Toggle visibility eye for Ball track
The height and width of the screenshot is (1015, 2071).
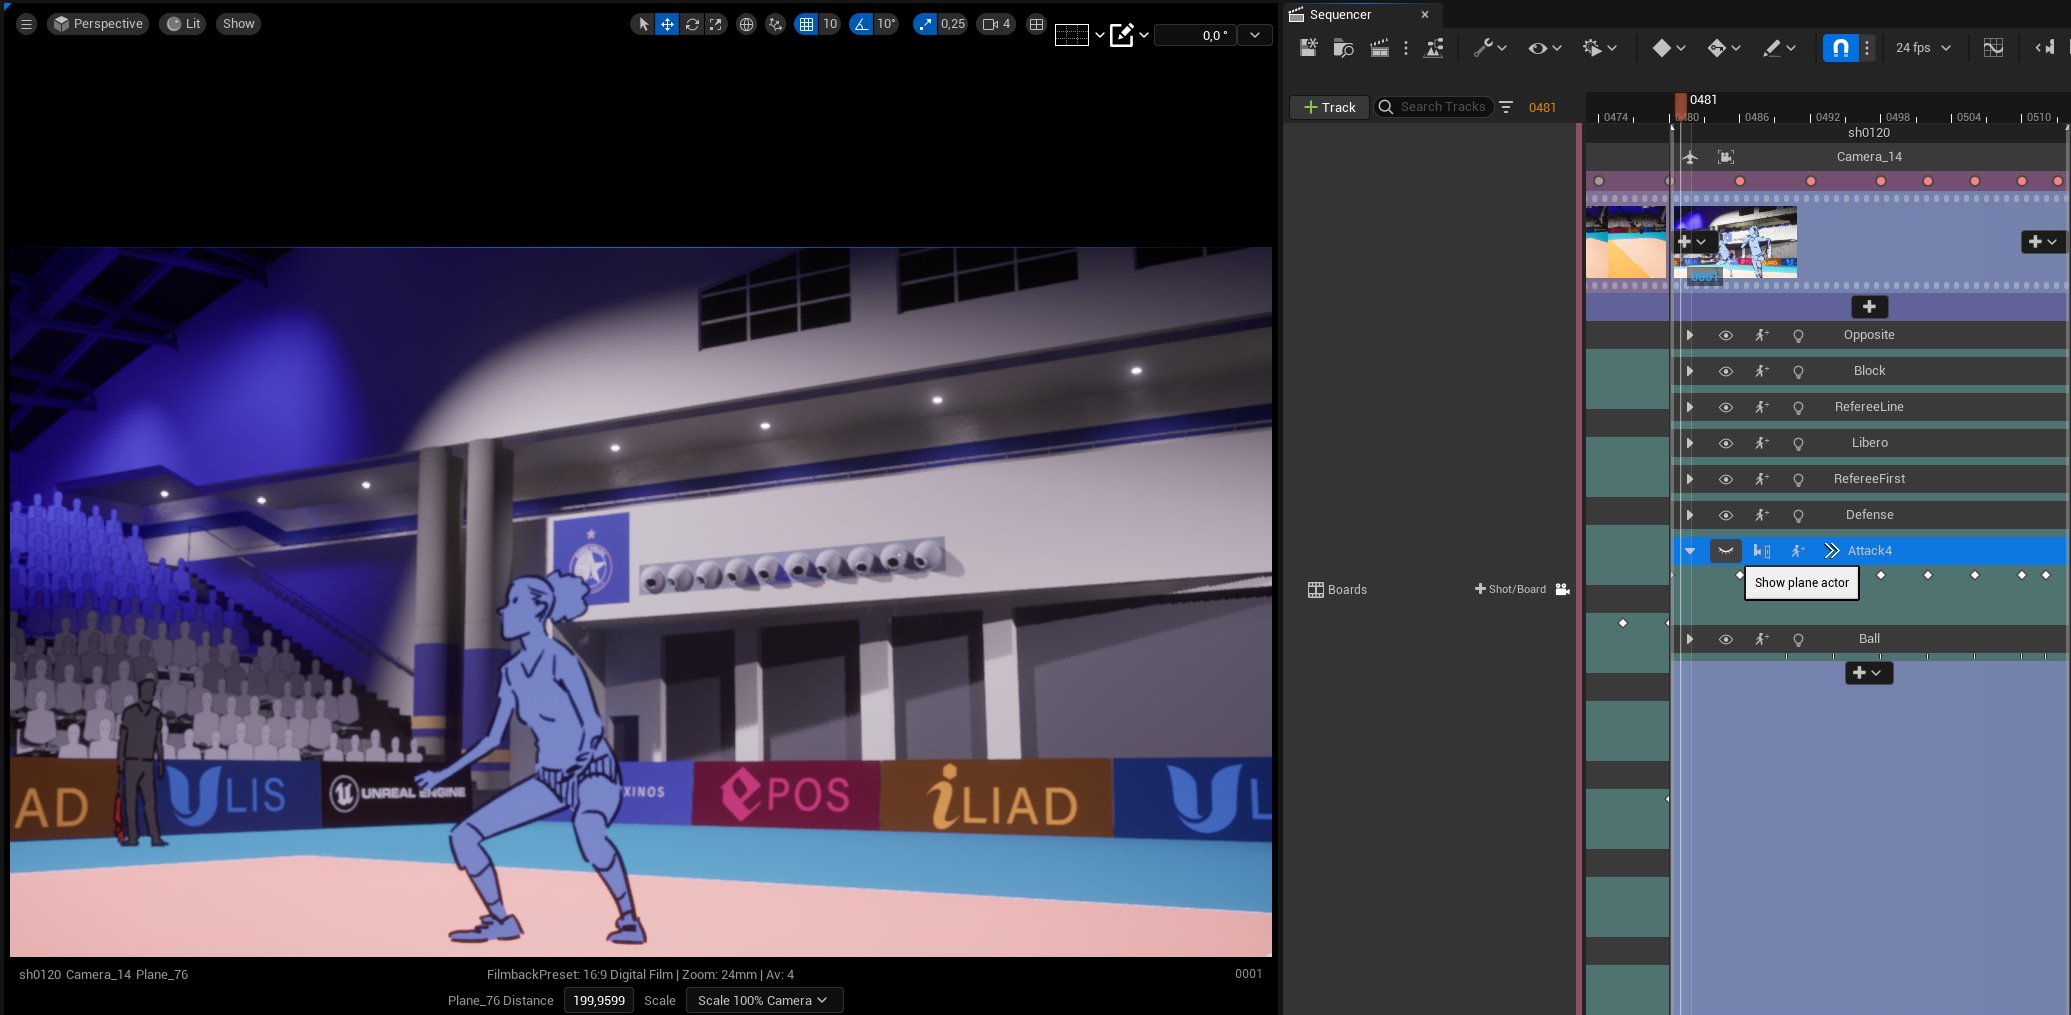point(1726,639)
